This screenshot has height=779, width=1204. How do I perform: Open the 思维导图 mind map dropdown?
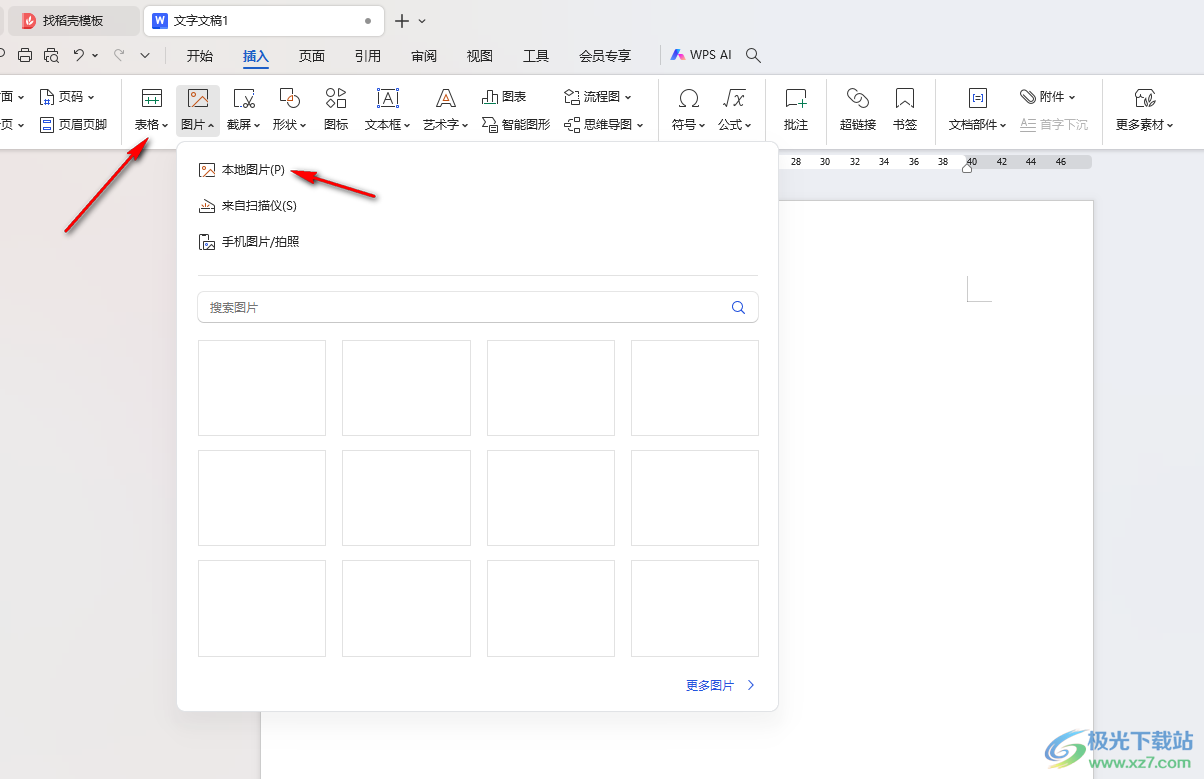click(x=604, y=125)
